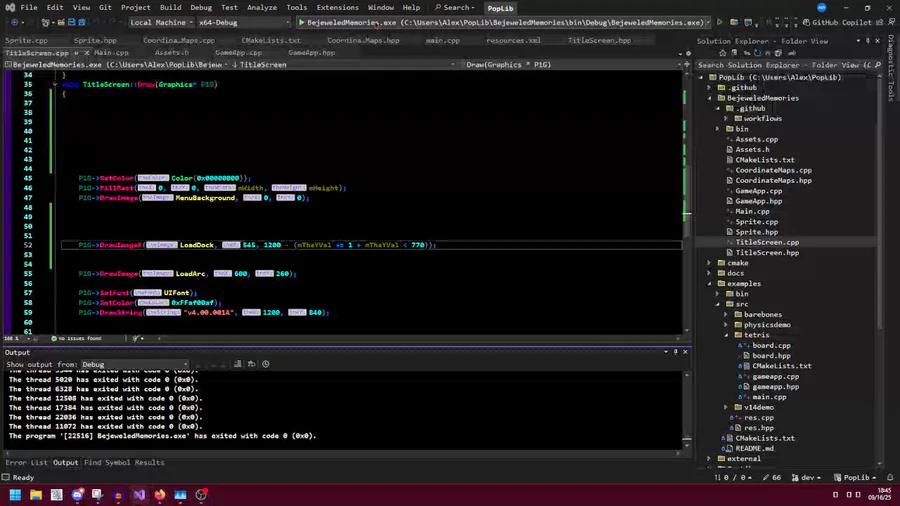Expand the cmake folder in Solution Explorer

point(709,263)
